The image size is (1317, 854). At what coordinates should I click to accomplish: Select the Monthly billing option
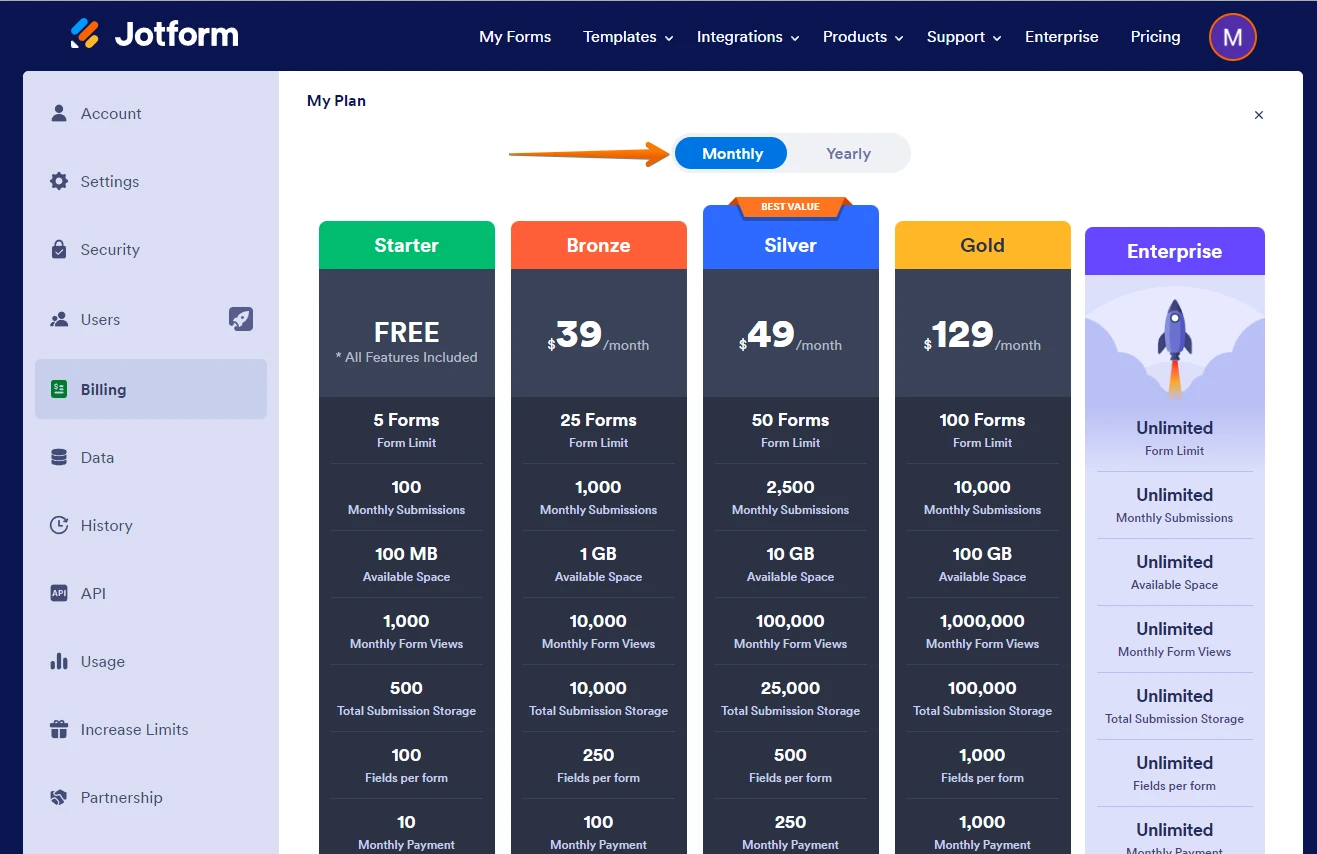731,153
